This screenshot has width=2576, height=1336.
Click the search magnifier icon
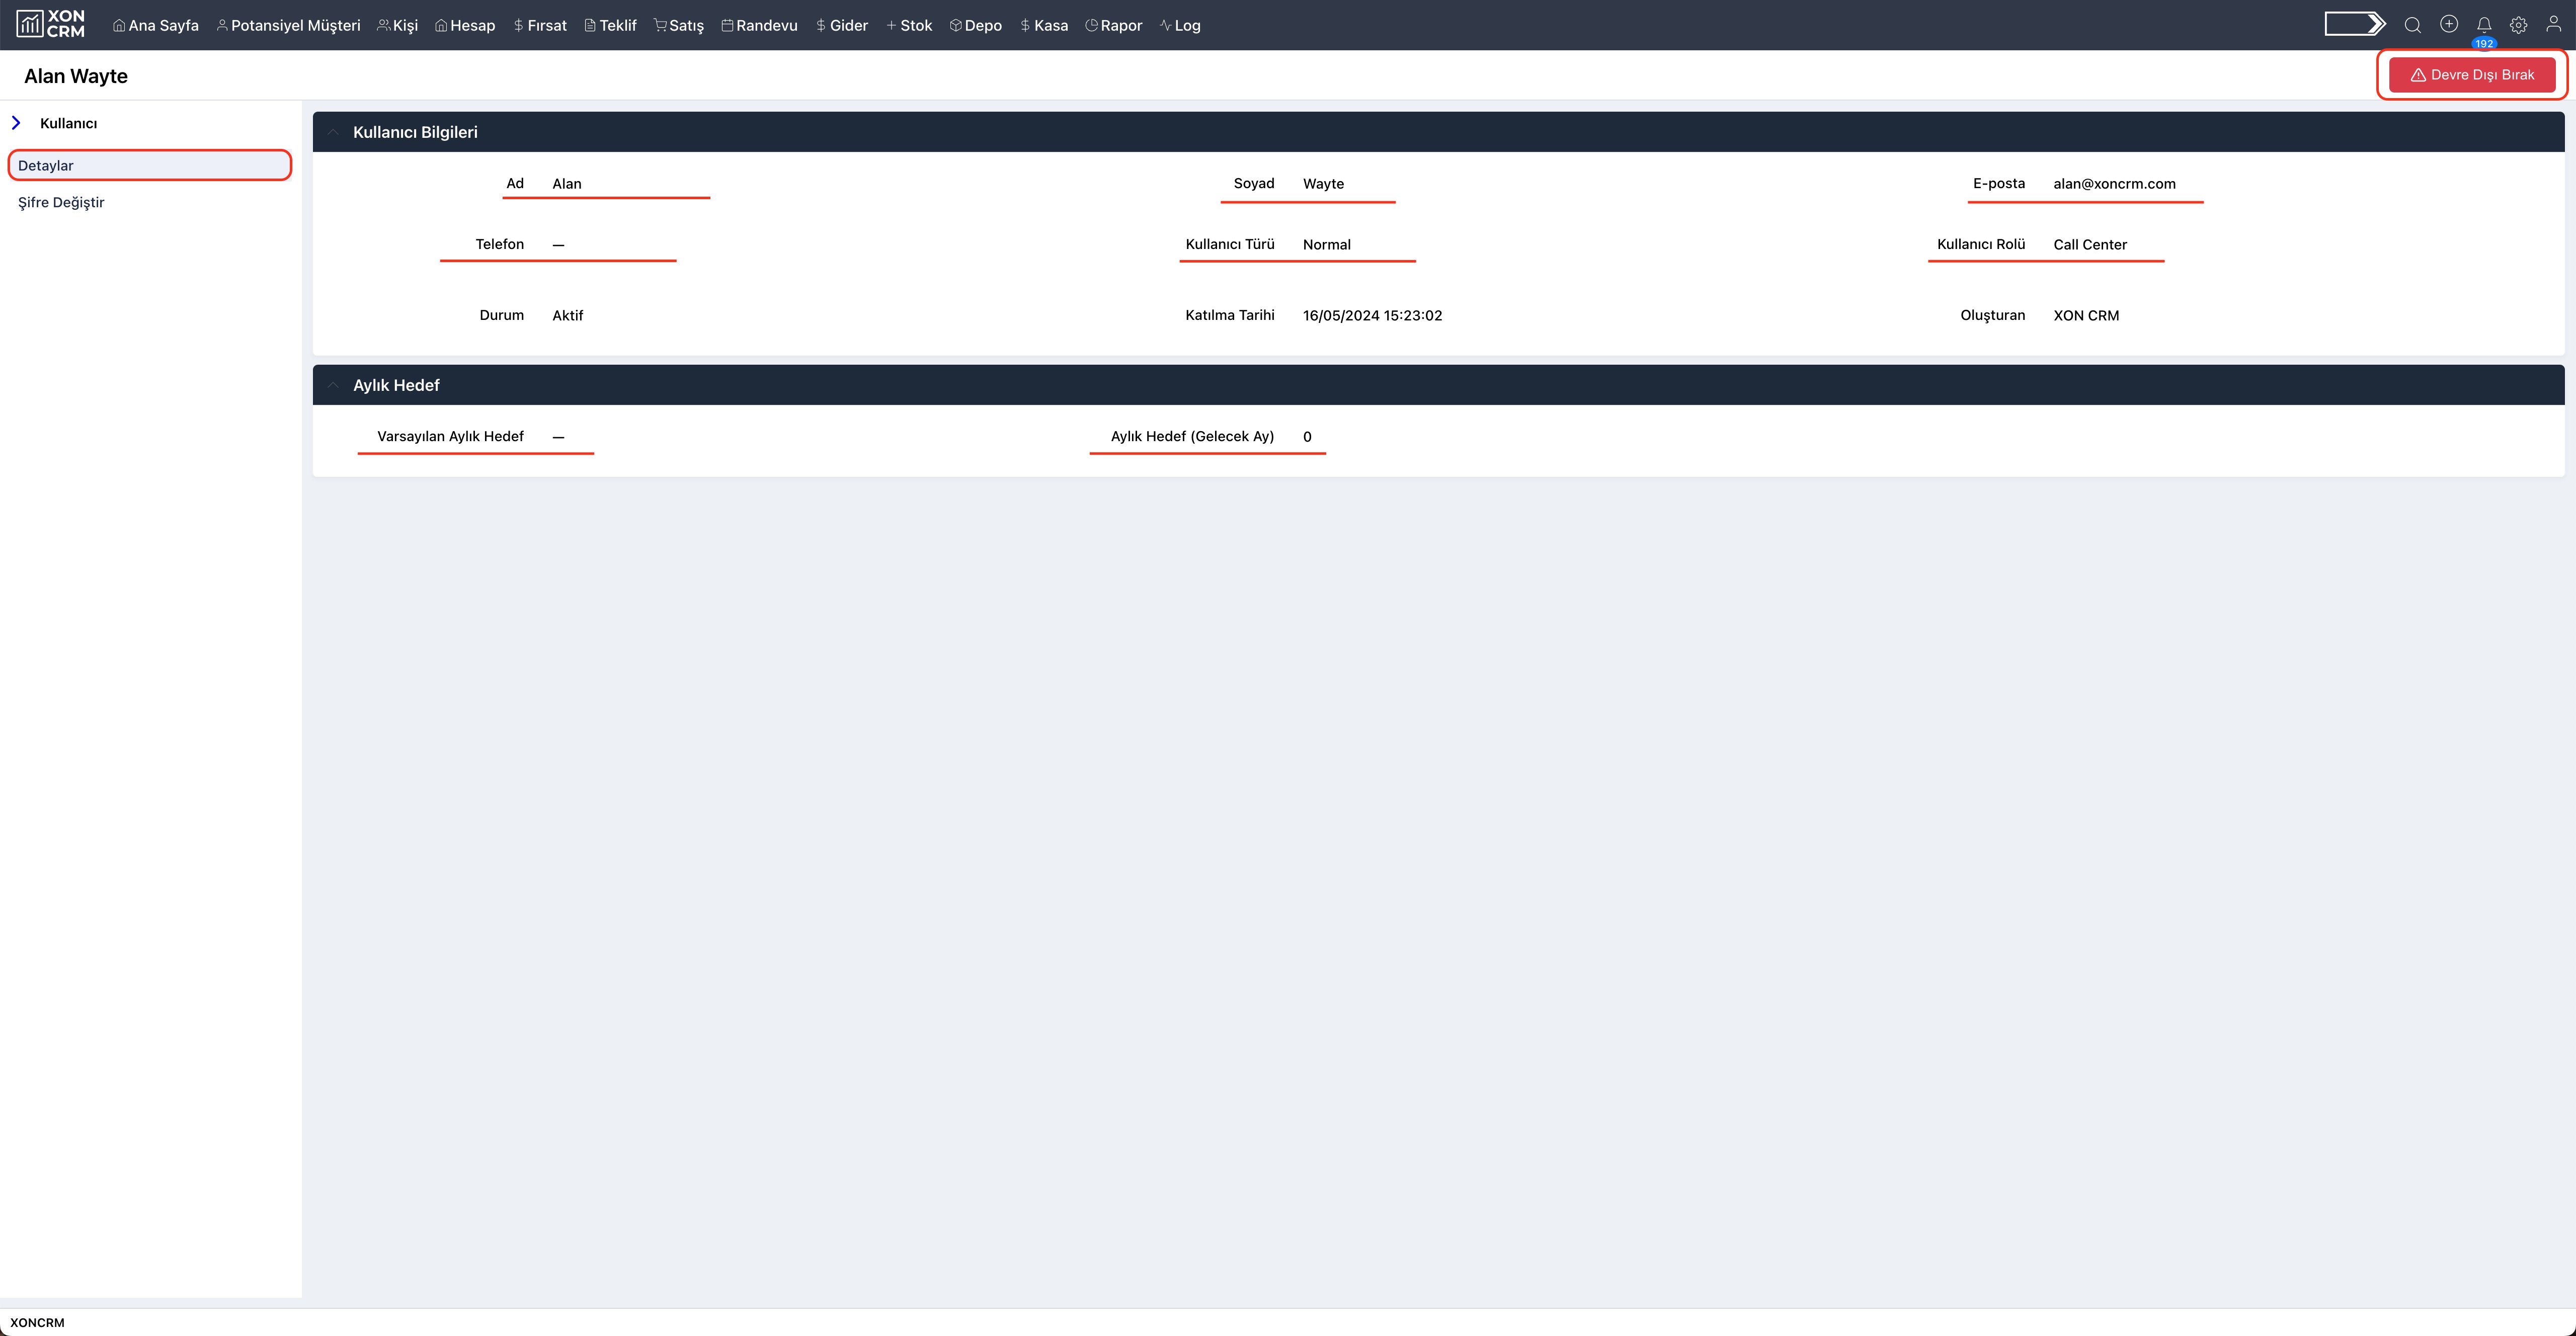2412,25
